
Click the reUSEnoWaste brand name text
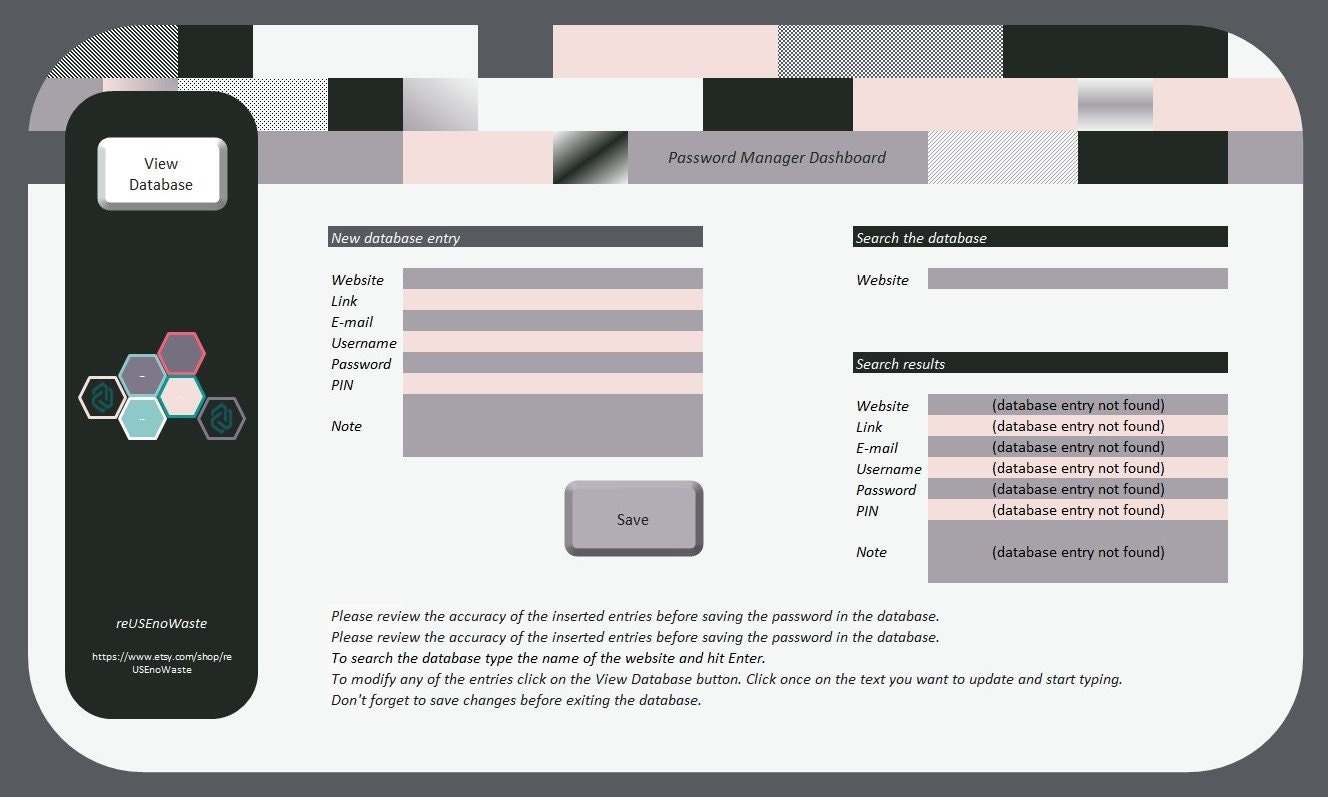160,623
